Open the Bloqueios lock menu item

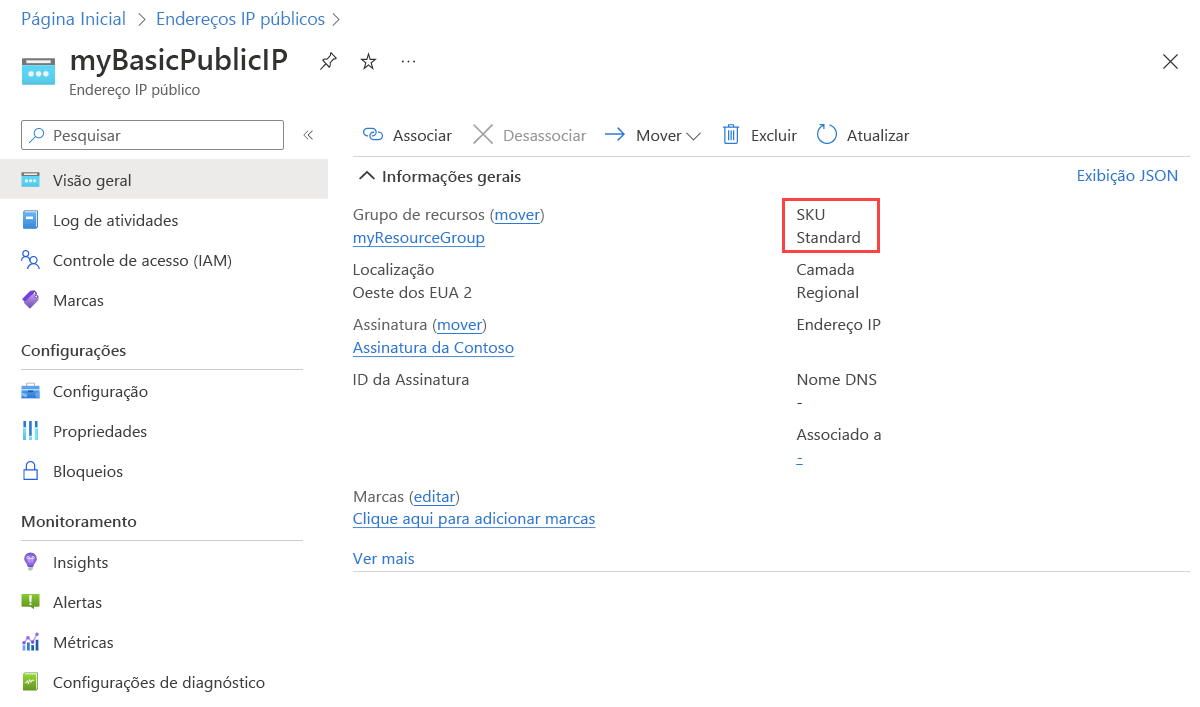coord(87,472)
